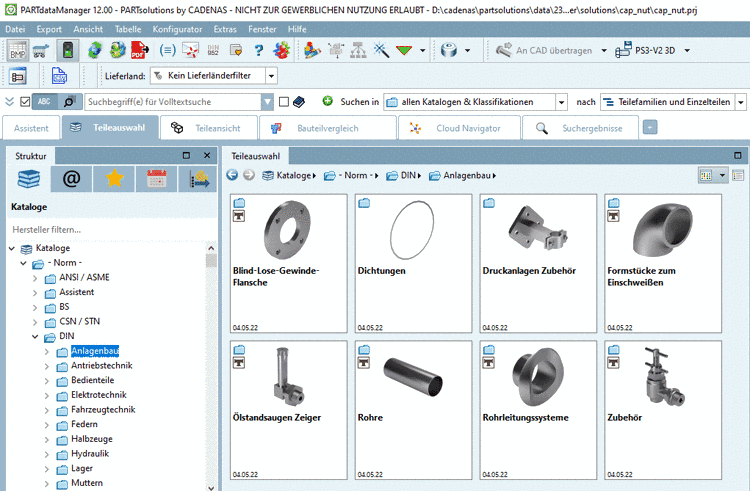Toggle the ABC text search mode
Screen dimensions: 750x491
tap(44, 101)
